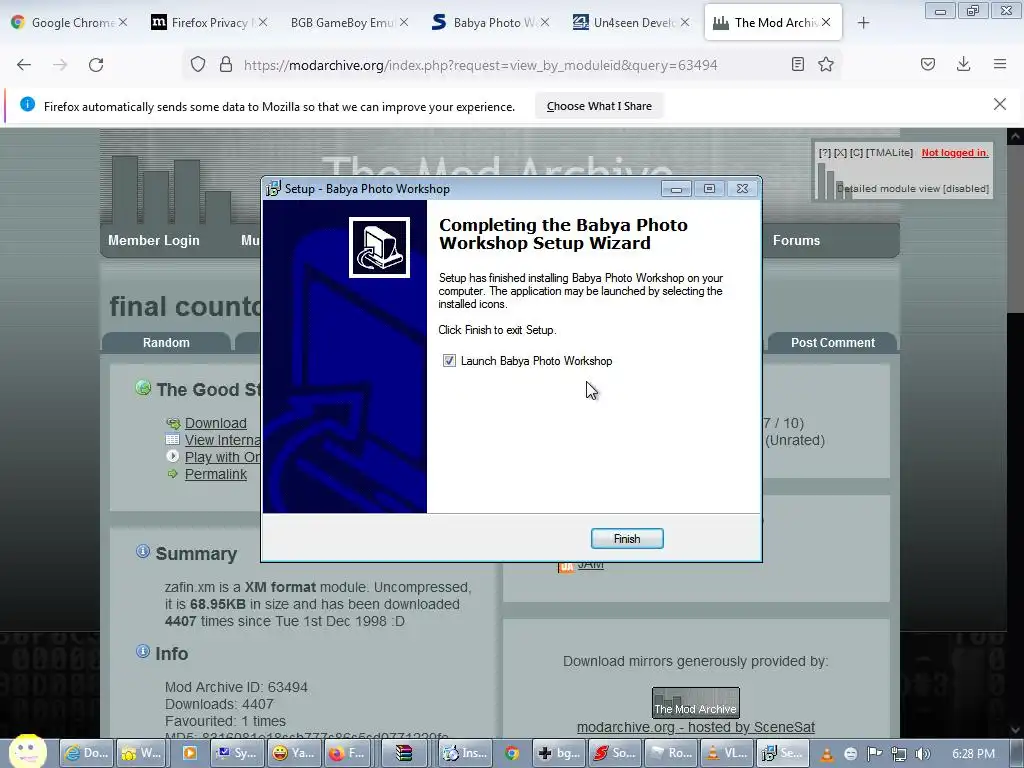Click Choose What I Share button
This screenshot has width=1024, height=768.
coord(599,106)
